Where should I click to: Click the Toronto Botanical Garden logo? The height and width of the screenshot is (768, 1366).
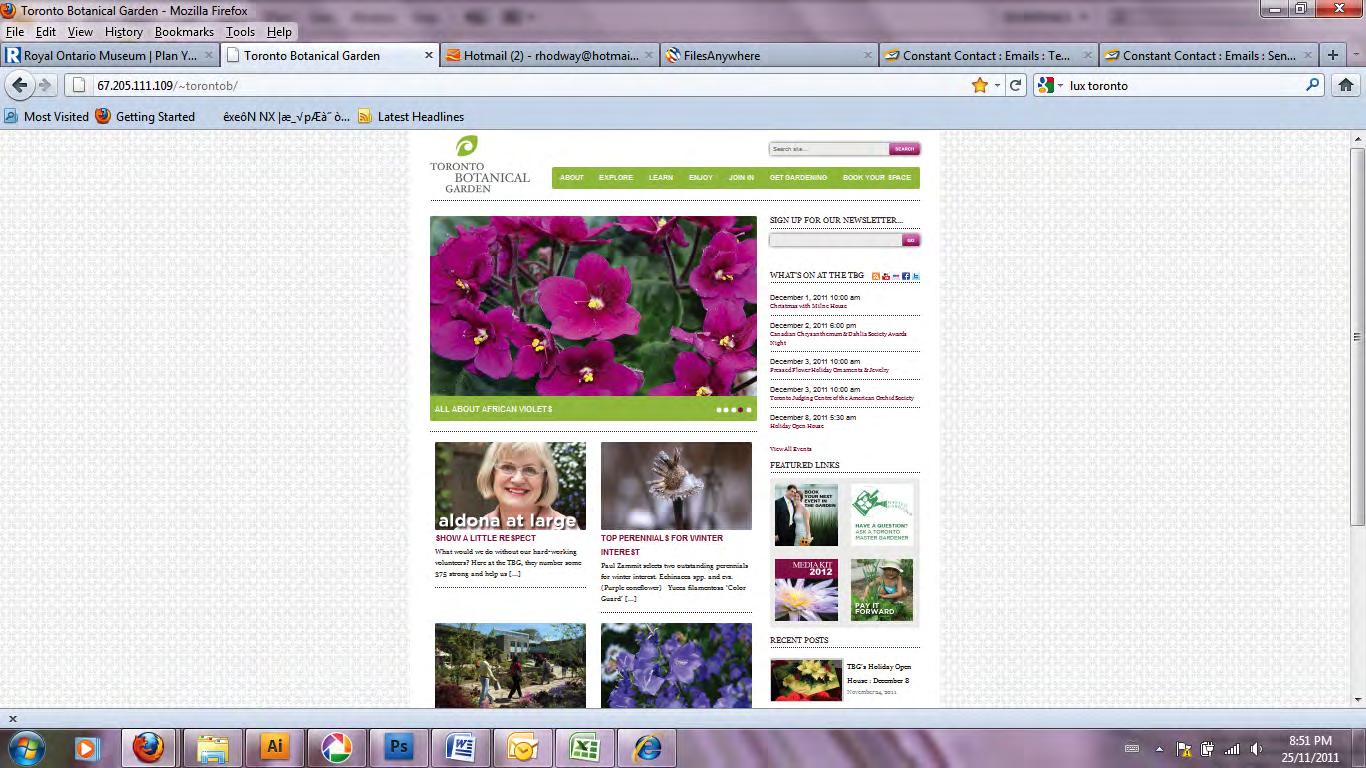click(480, 165)
